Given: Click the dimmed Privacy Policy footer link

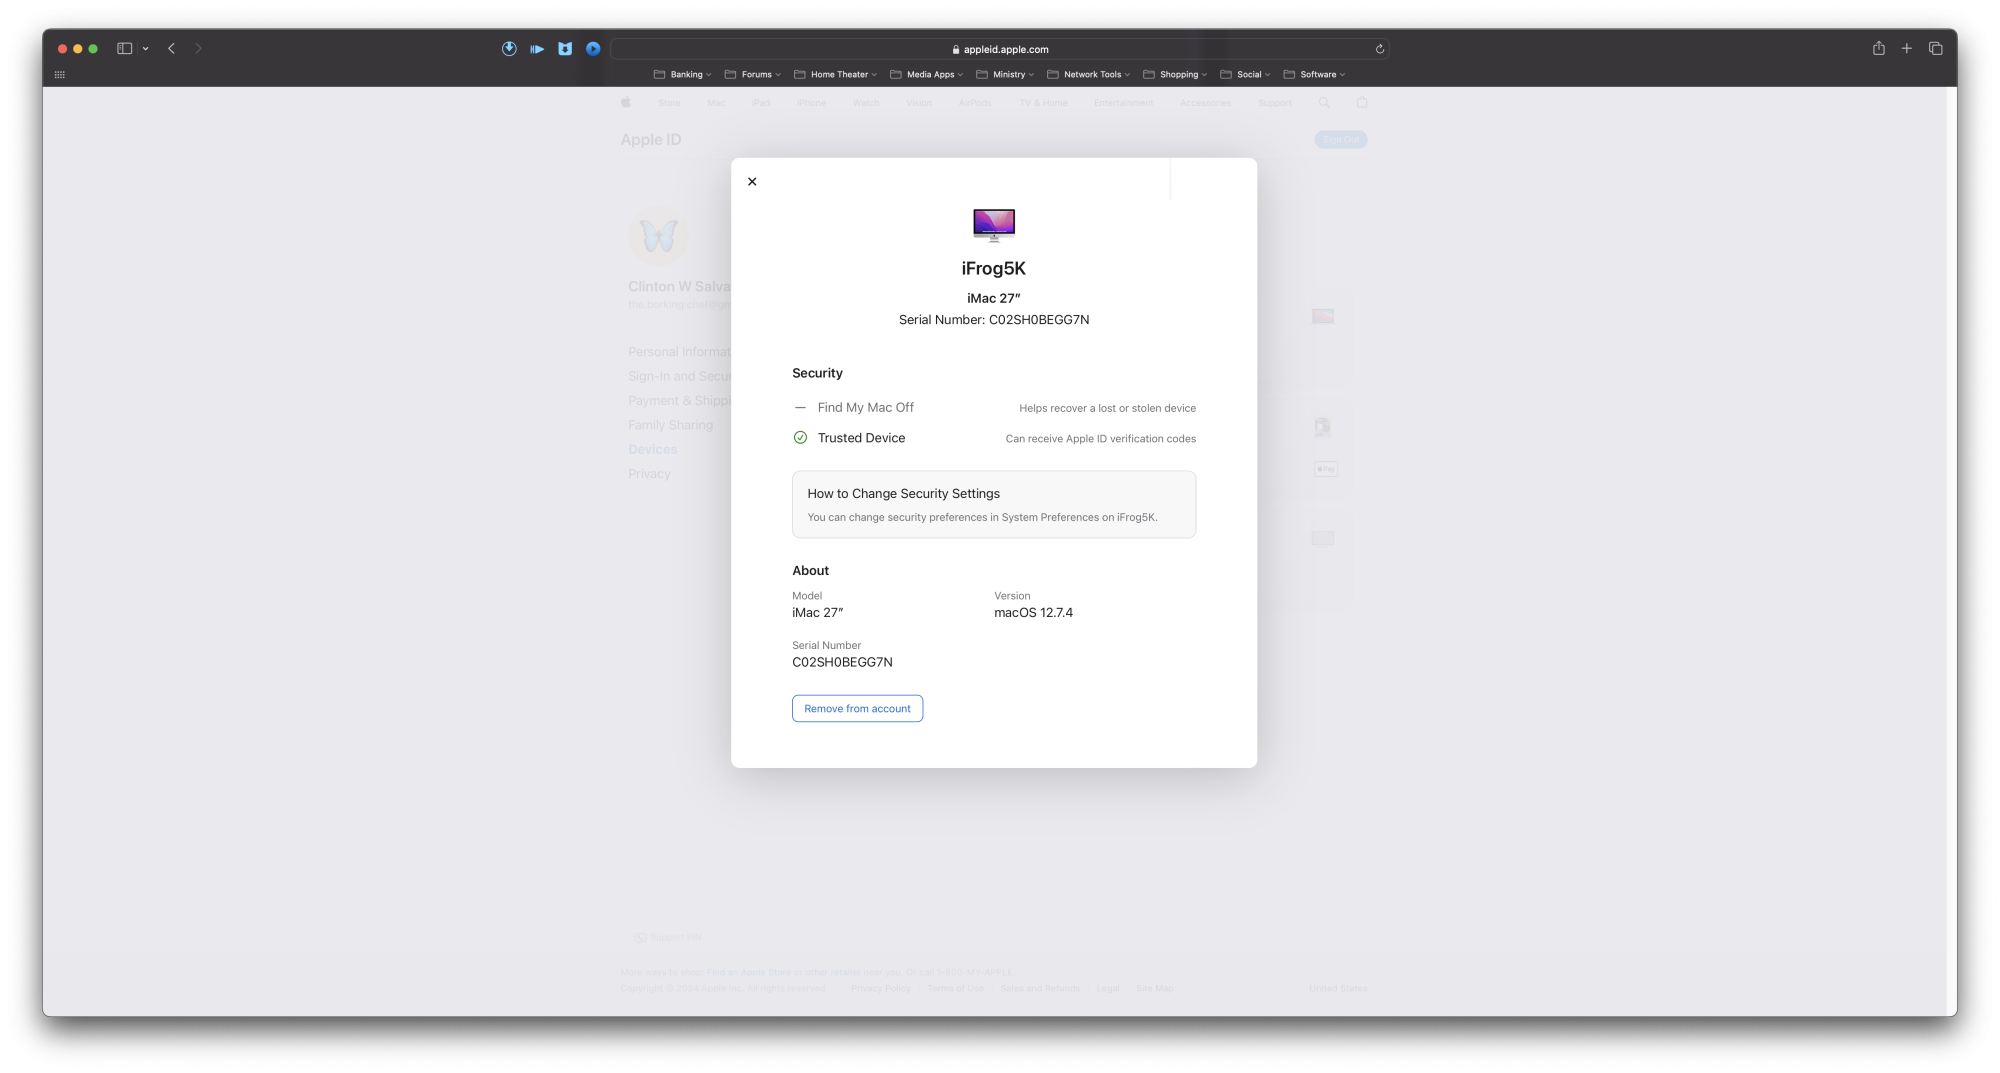Looking at the screenshot, I should [880, 989].
